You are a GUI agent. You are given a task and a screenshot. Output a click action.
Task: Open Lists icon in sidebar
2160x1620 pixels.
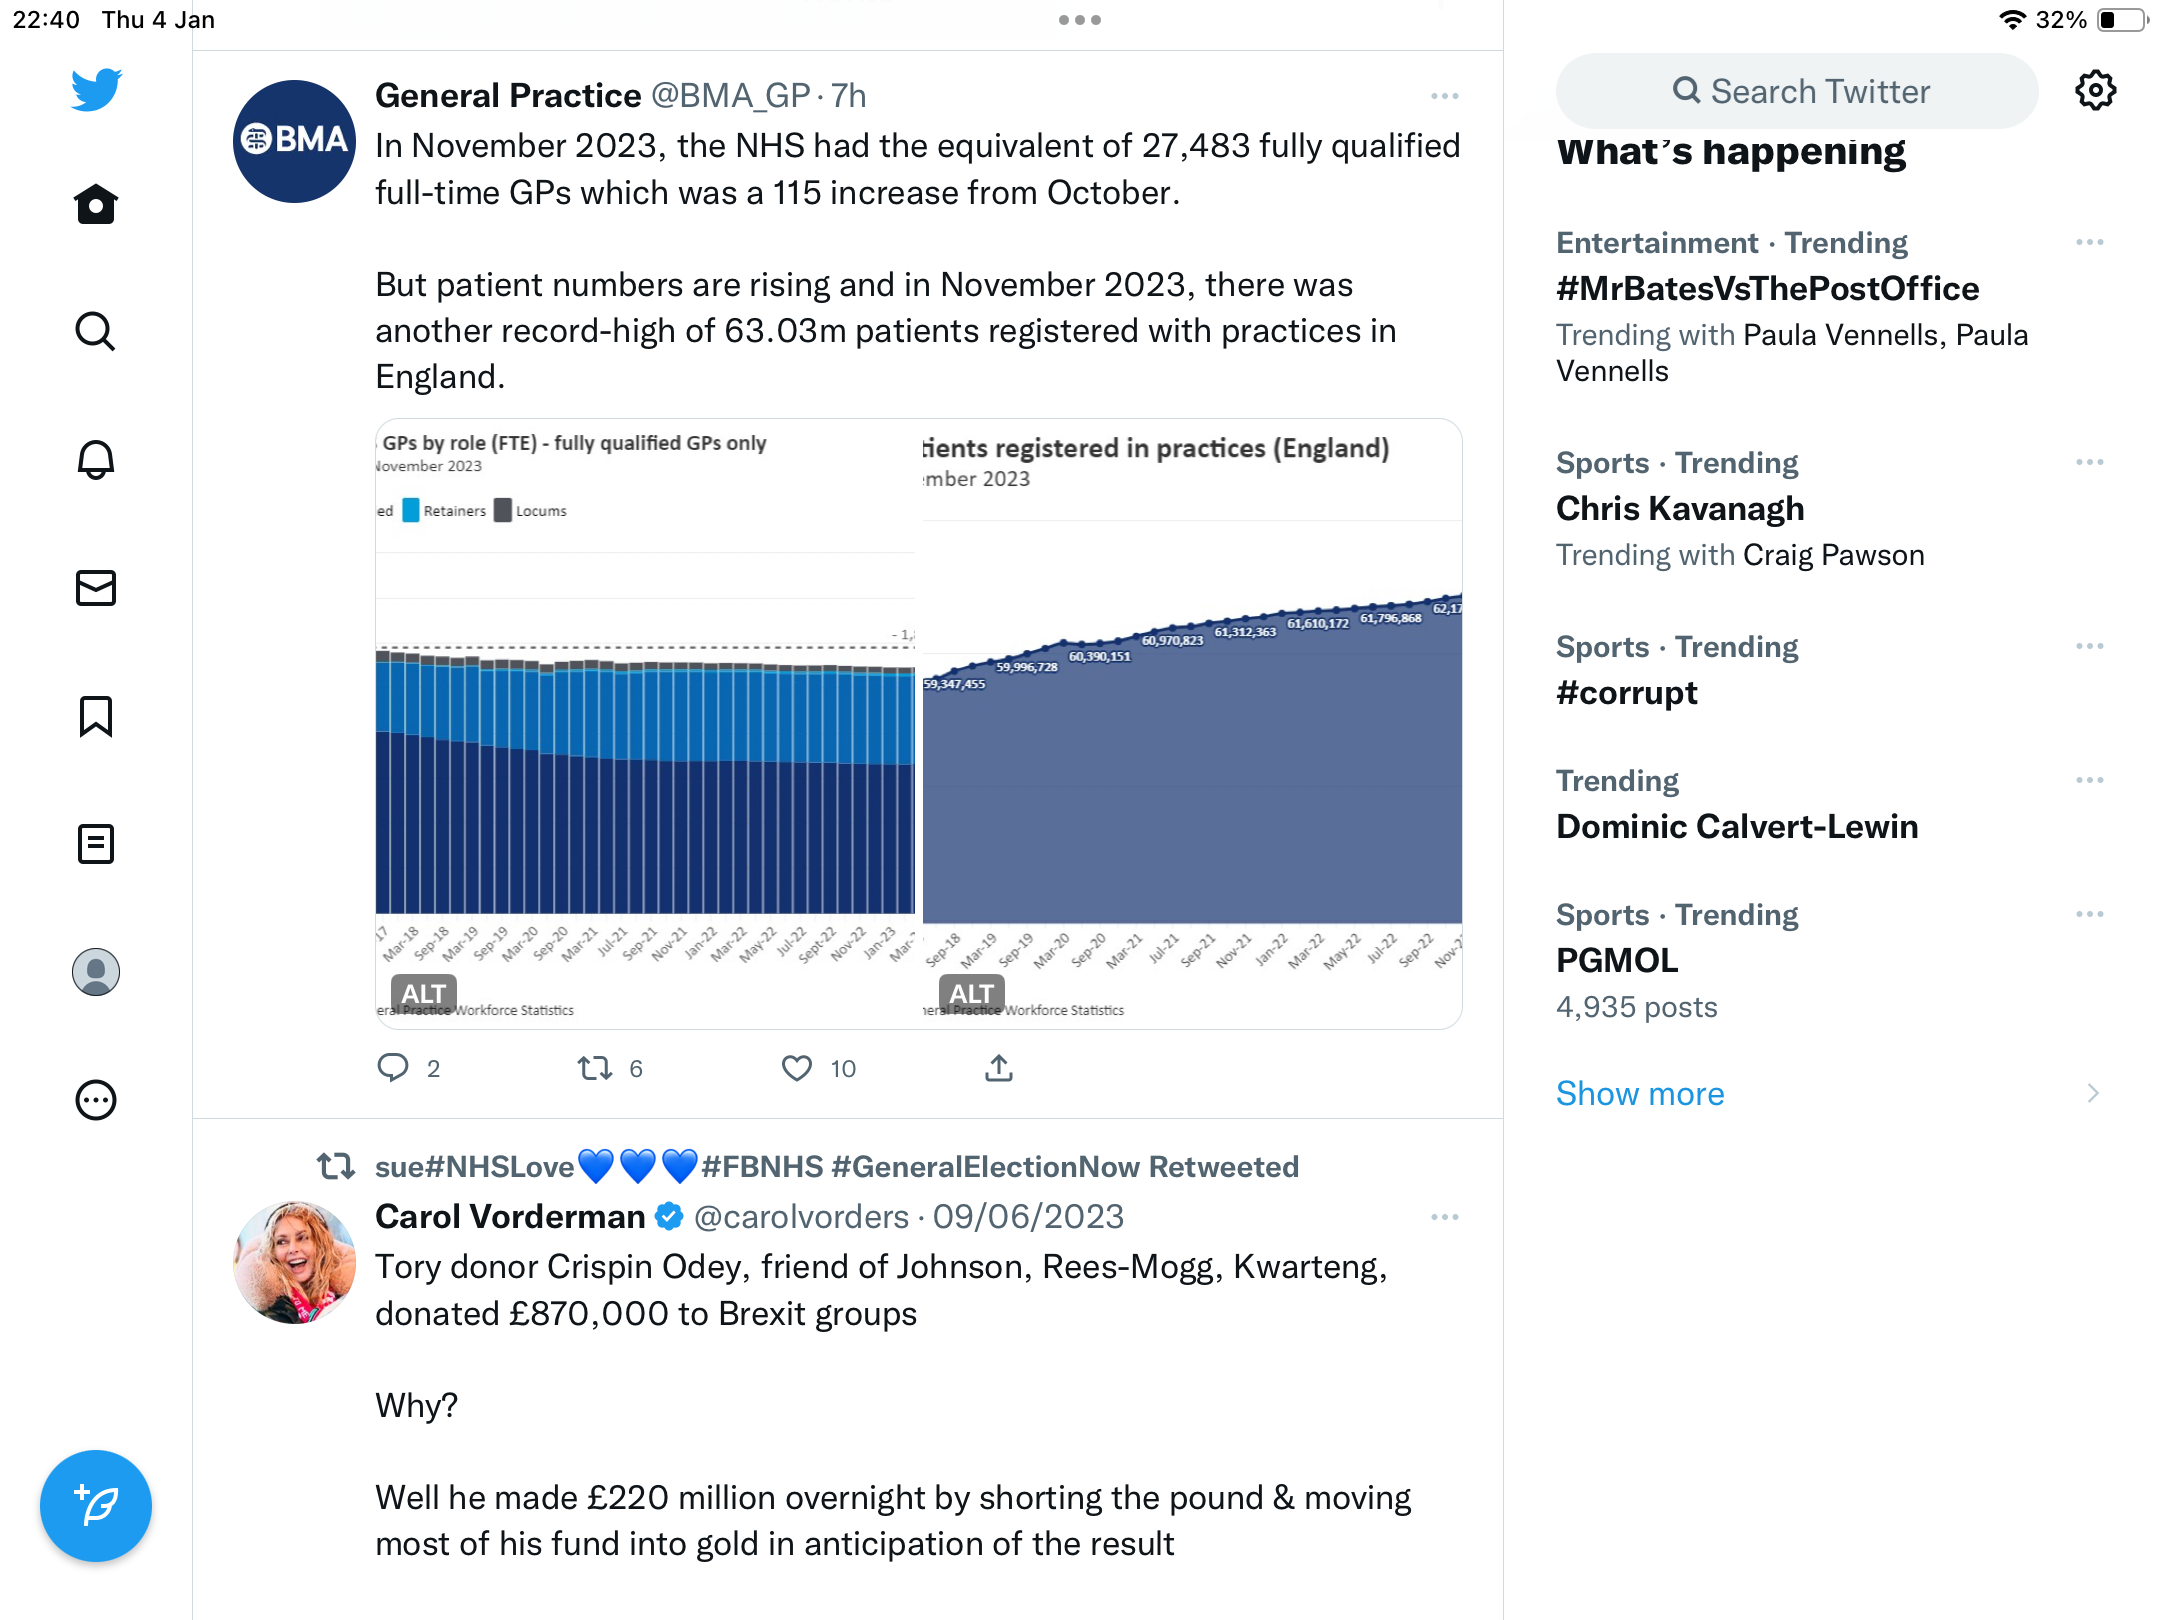[96, 844]
